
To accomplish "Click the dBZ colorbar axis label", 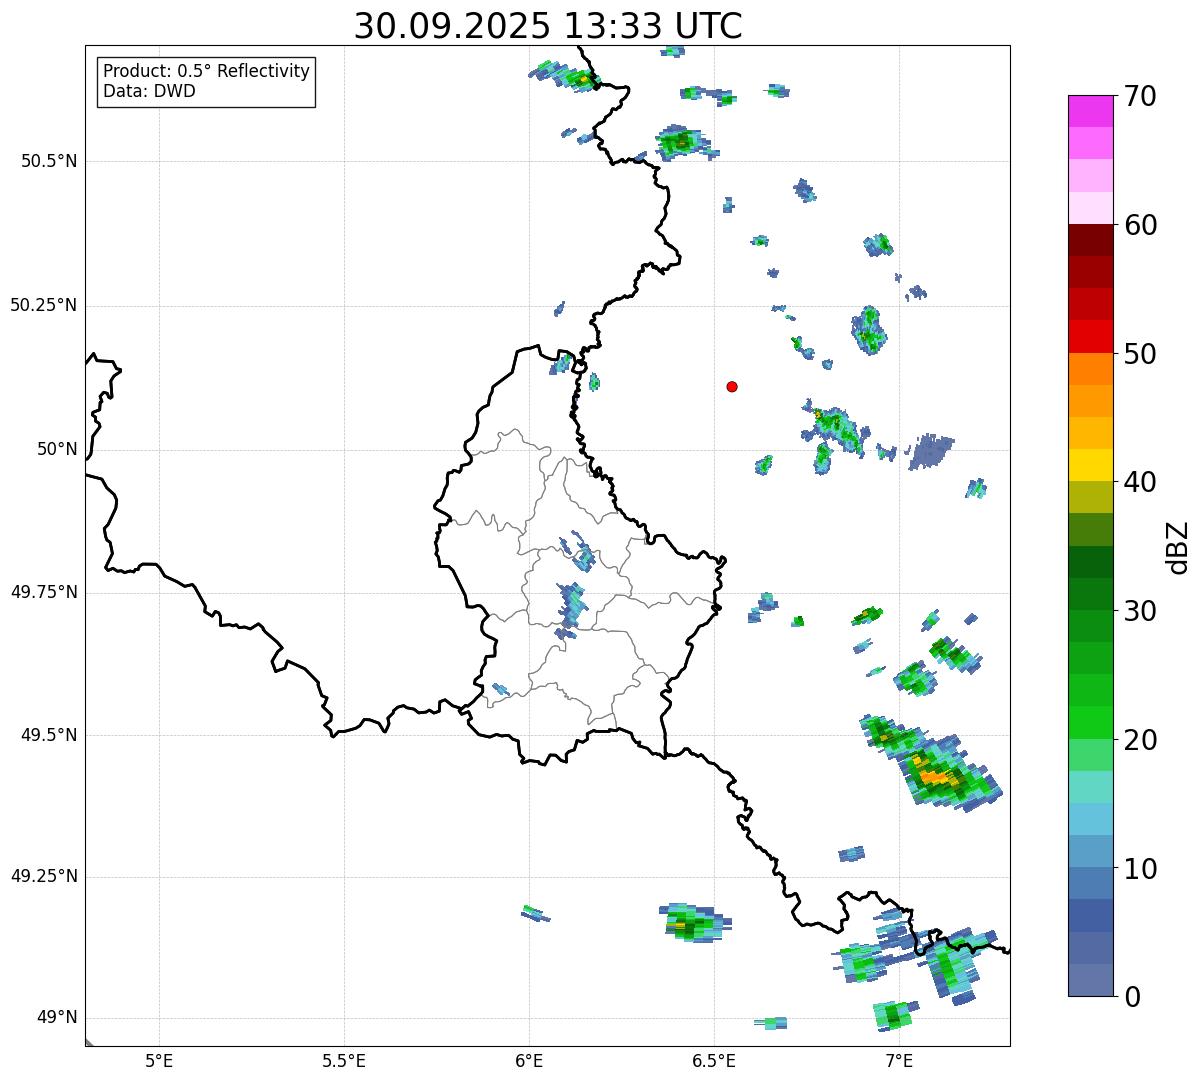I will tap(1178, 547).
